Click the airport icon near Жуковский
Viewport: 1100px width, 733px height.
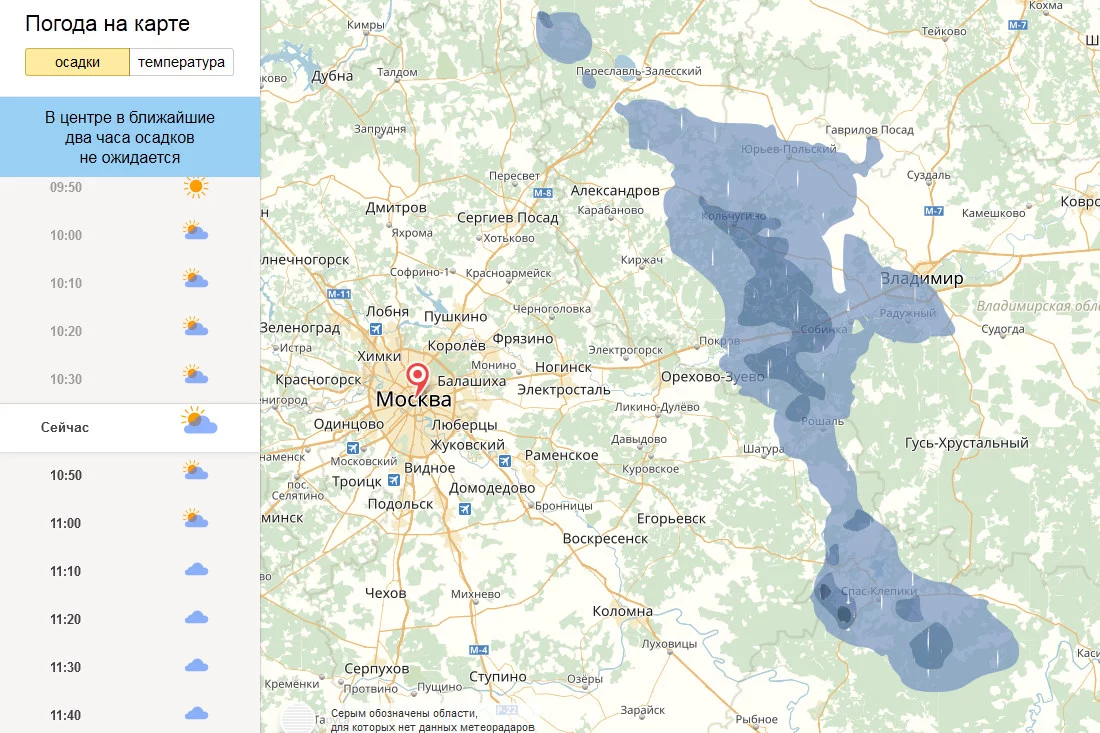[504, 461]
